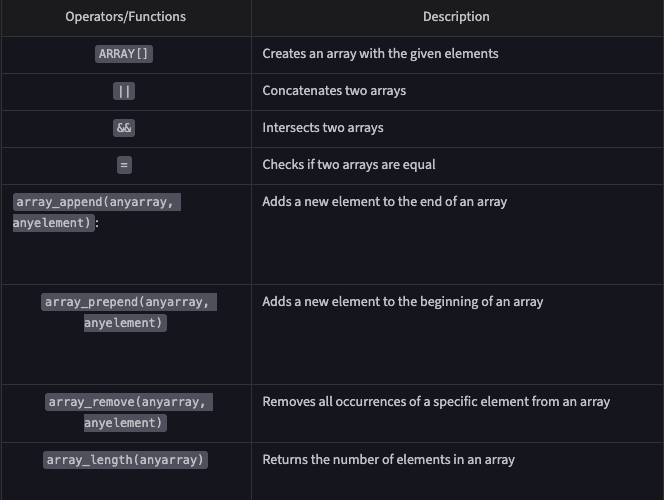
Task: Click the && intersect operator
Action: pos(124,128)
